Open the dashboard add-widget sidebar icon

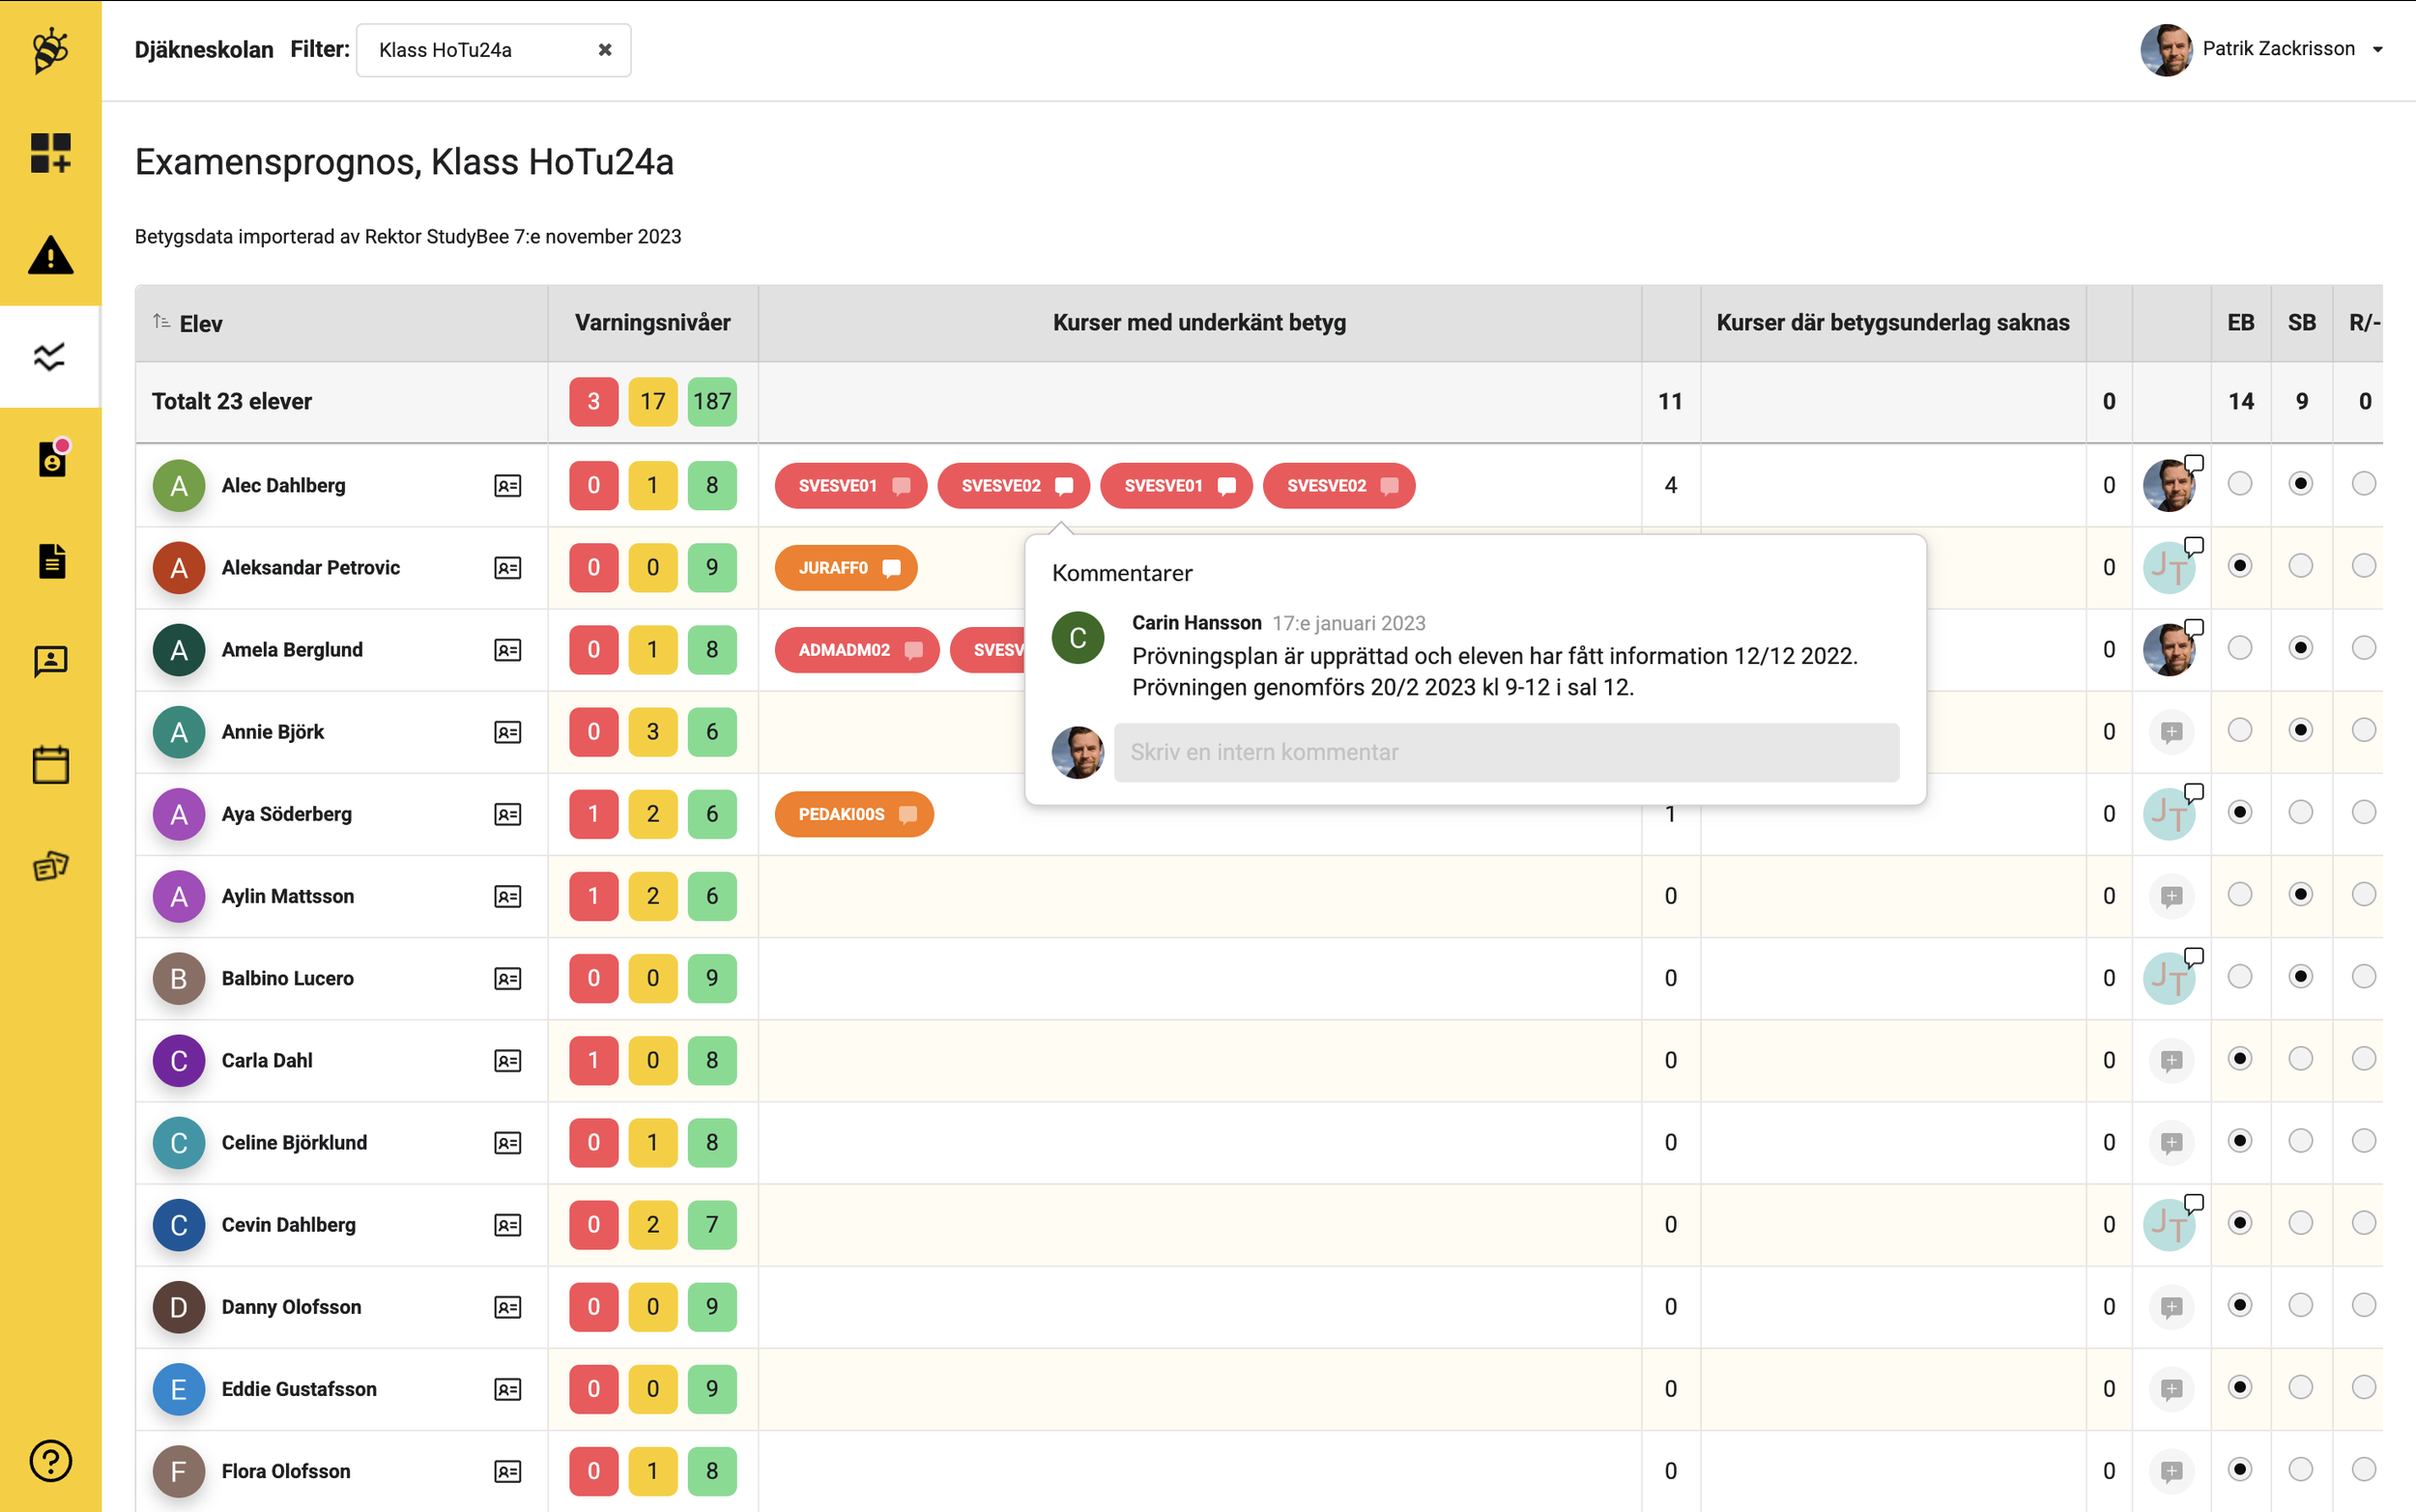(50, 153)
